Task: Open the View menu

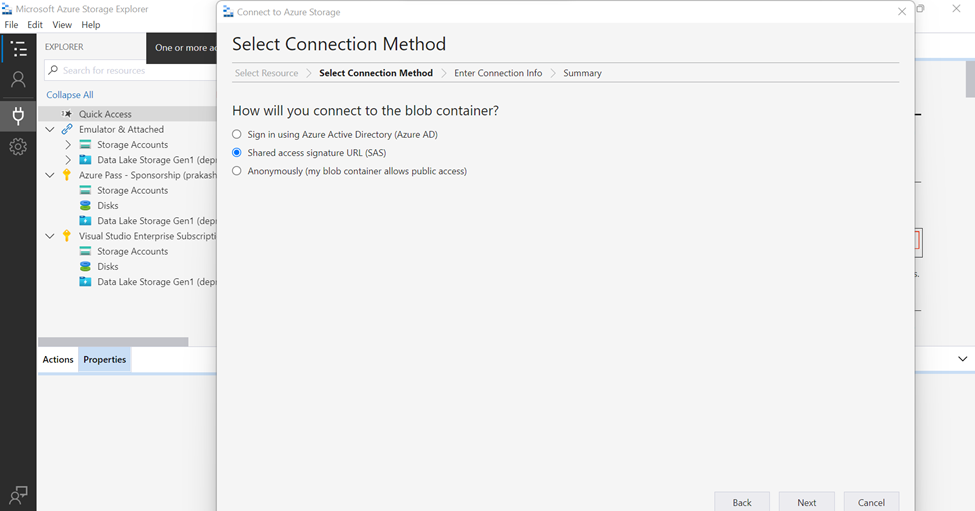Action: [x=62, y=25]
